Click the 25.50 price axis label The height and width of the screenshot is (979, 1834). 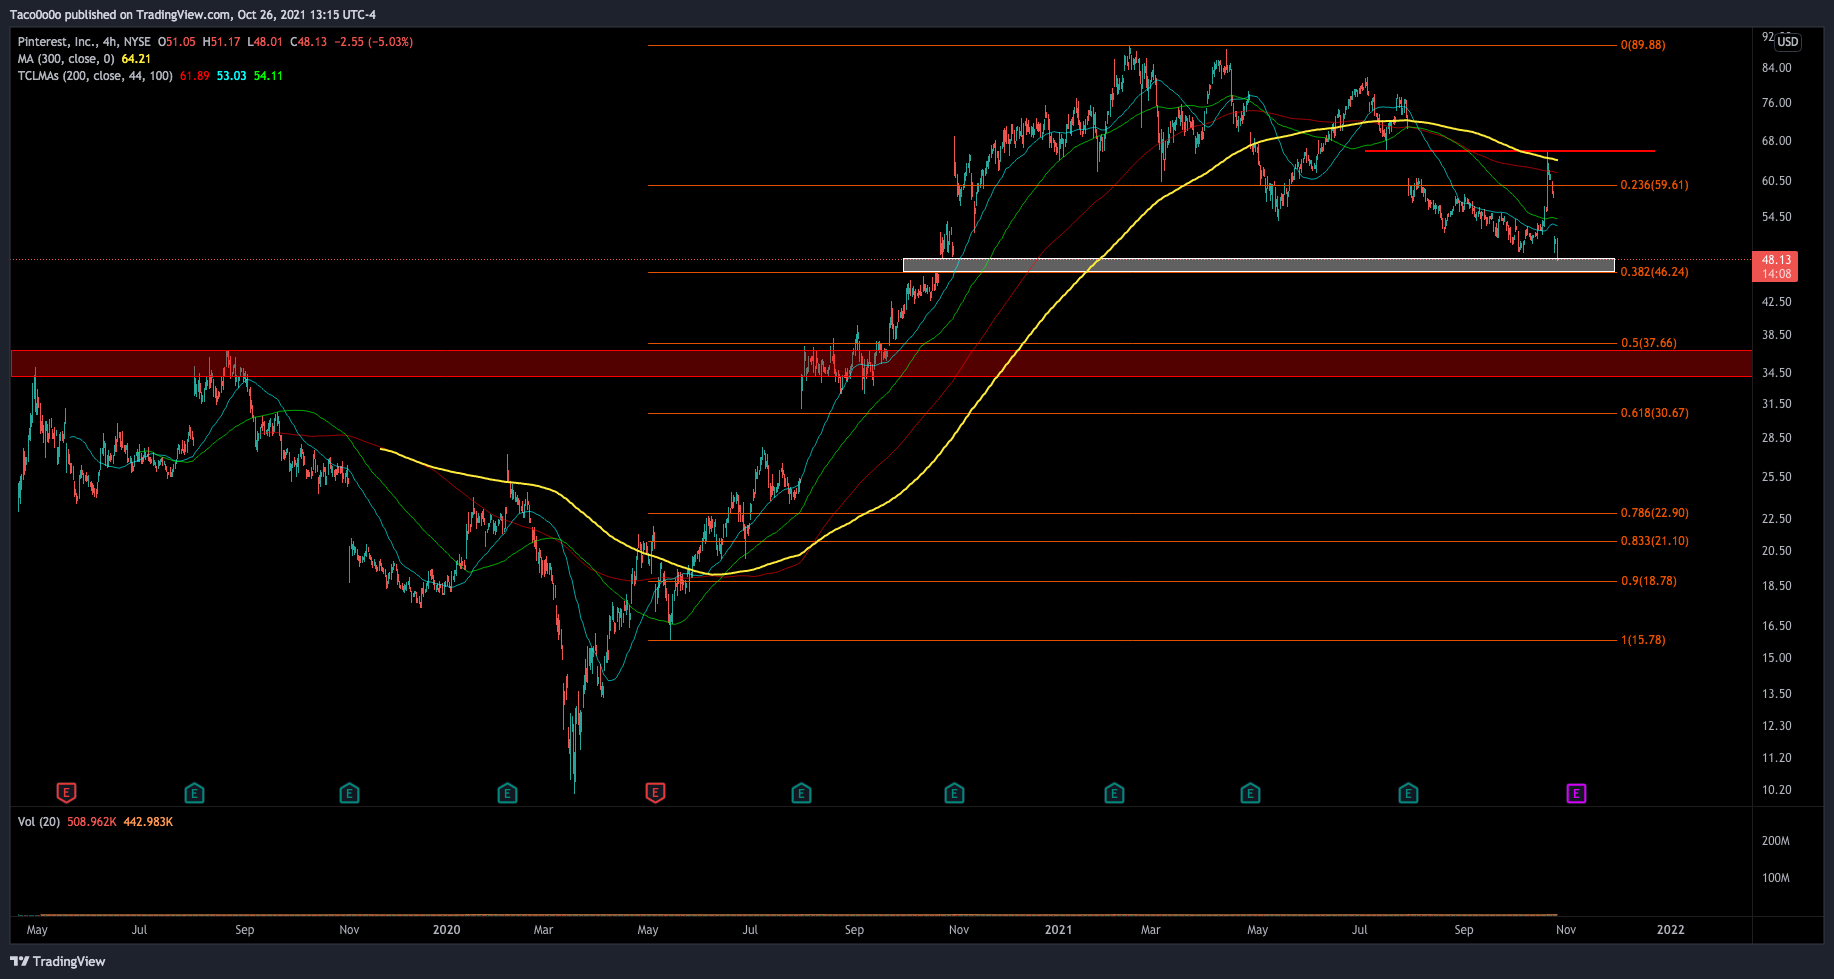1776,477
